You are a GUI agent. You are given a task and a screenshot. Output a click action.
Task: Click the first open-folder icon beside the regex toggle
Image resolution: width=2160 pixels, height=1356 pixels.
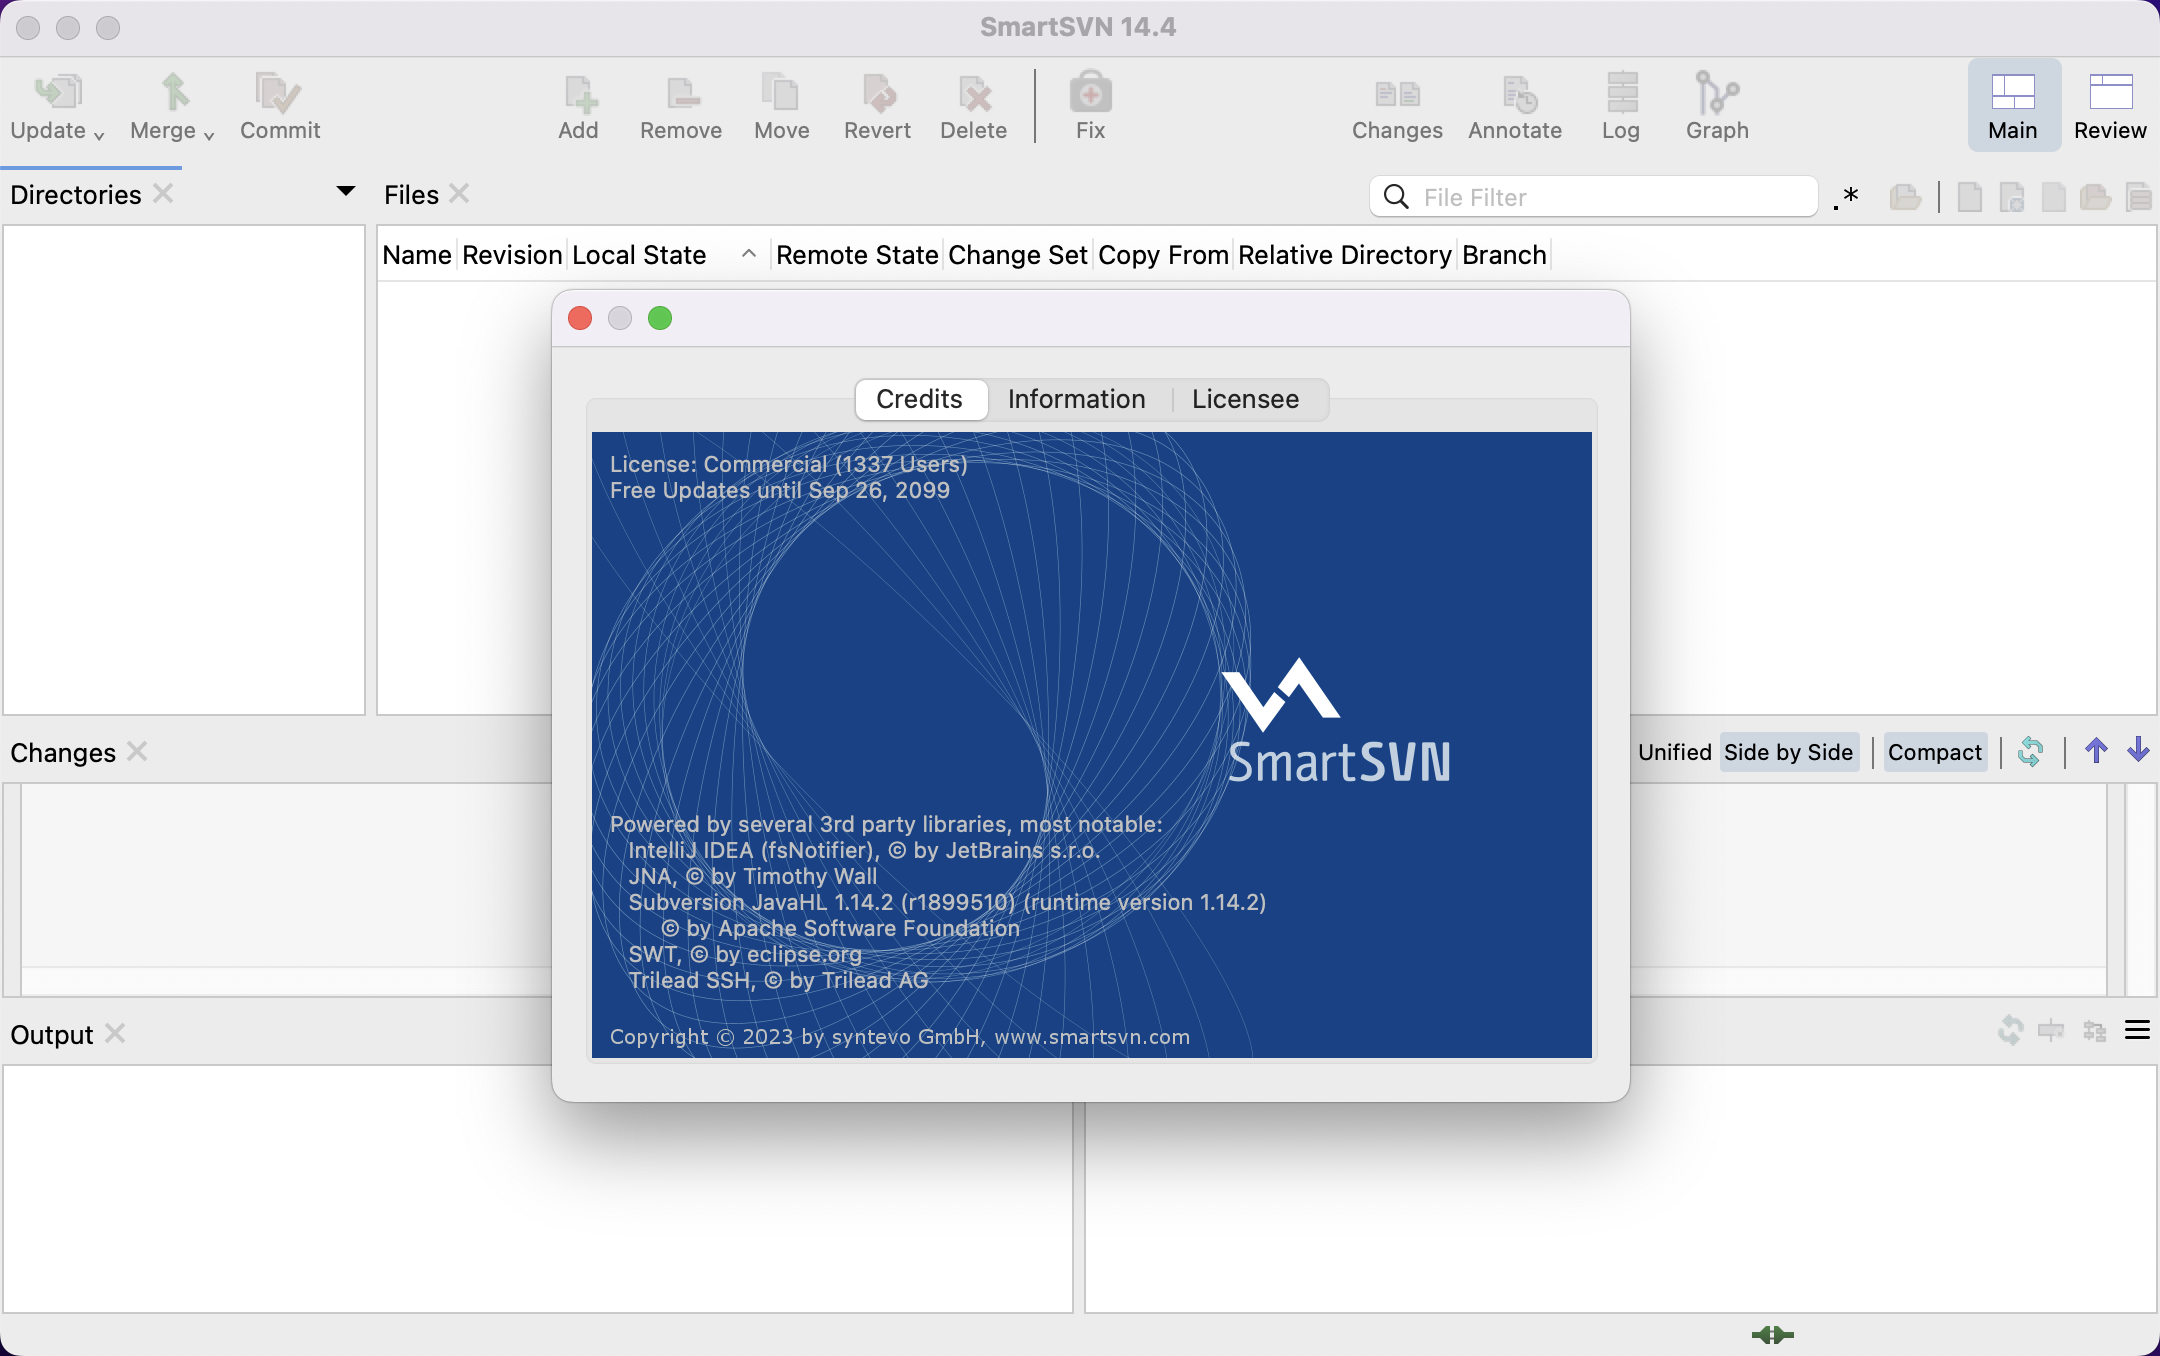(x=1905, y=197)
